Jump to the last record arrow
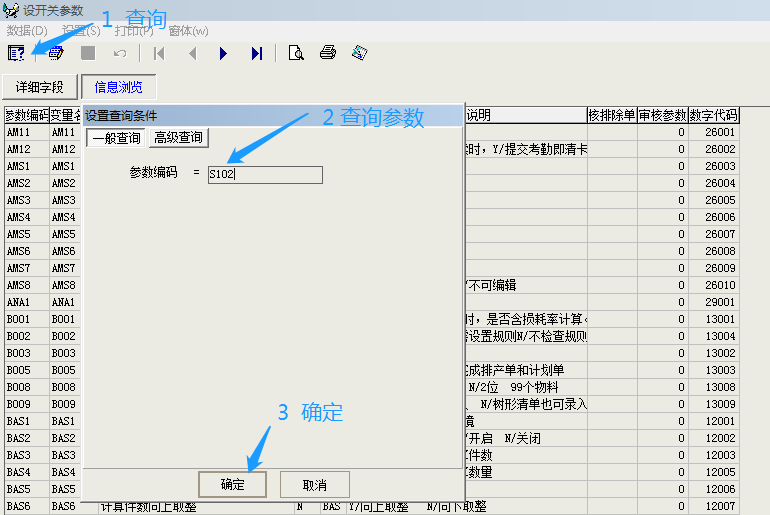Image resolution: width=770 pixels, height=515 pixels. [257, 53]
